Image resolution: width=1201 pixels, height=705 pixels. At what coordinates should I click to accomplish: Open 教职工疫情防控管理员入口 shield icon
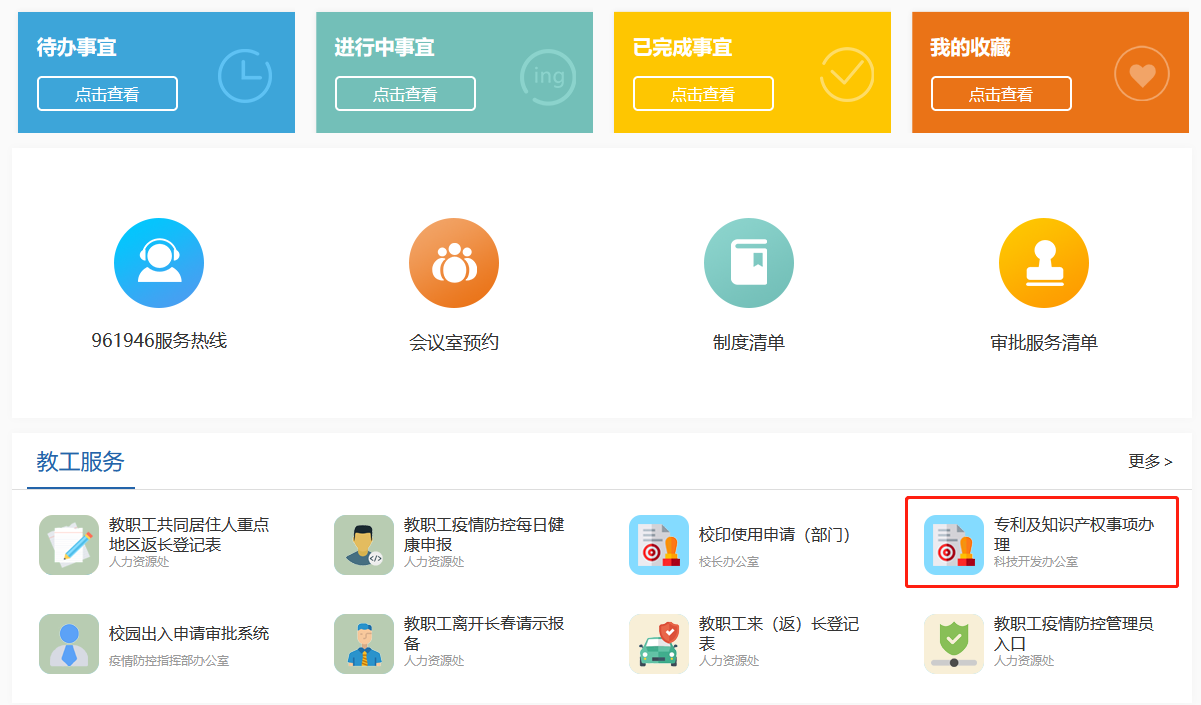(x=954, y=644)
